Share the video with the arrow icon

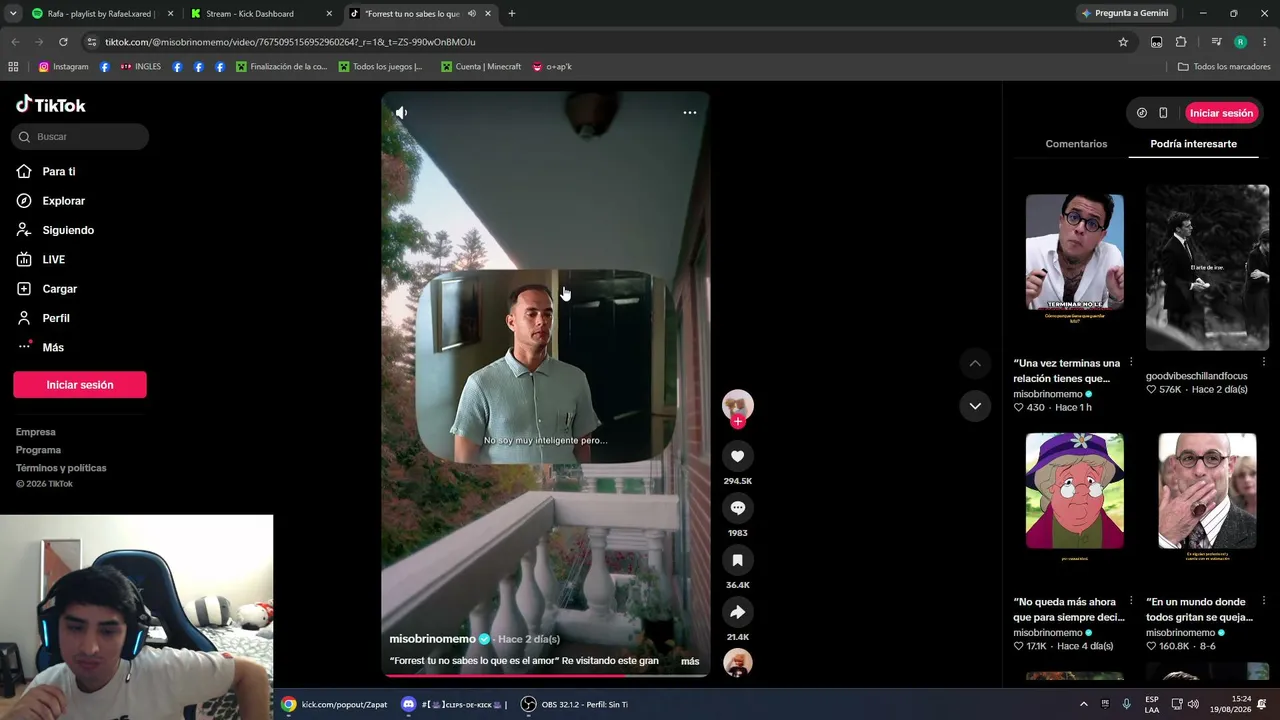point(738,612)
